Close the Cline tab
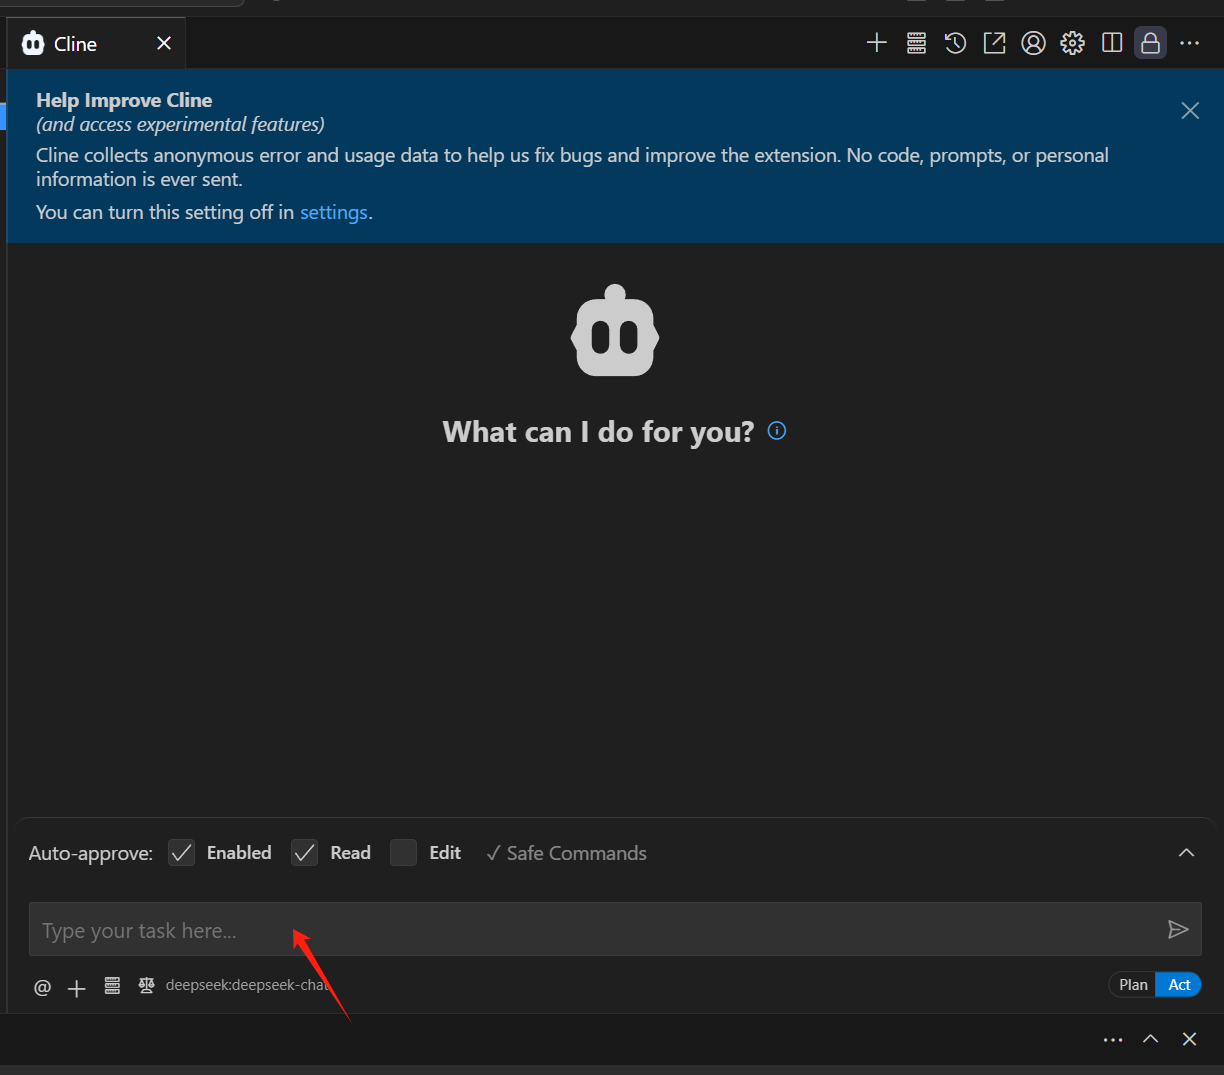1224x1075 pixels. click(164, 43)
